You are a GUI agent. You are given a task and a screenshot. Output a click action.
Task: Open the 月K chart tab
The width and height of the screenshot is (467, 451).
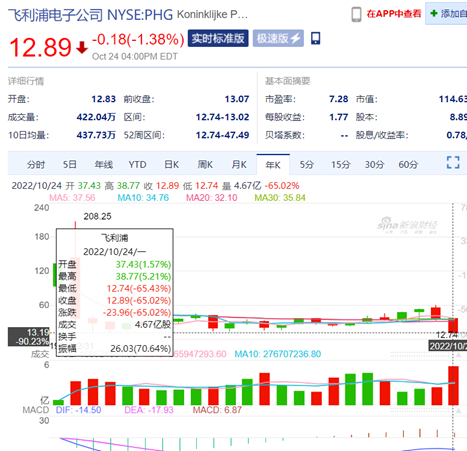(x=239, y=165)
